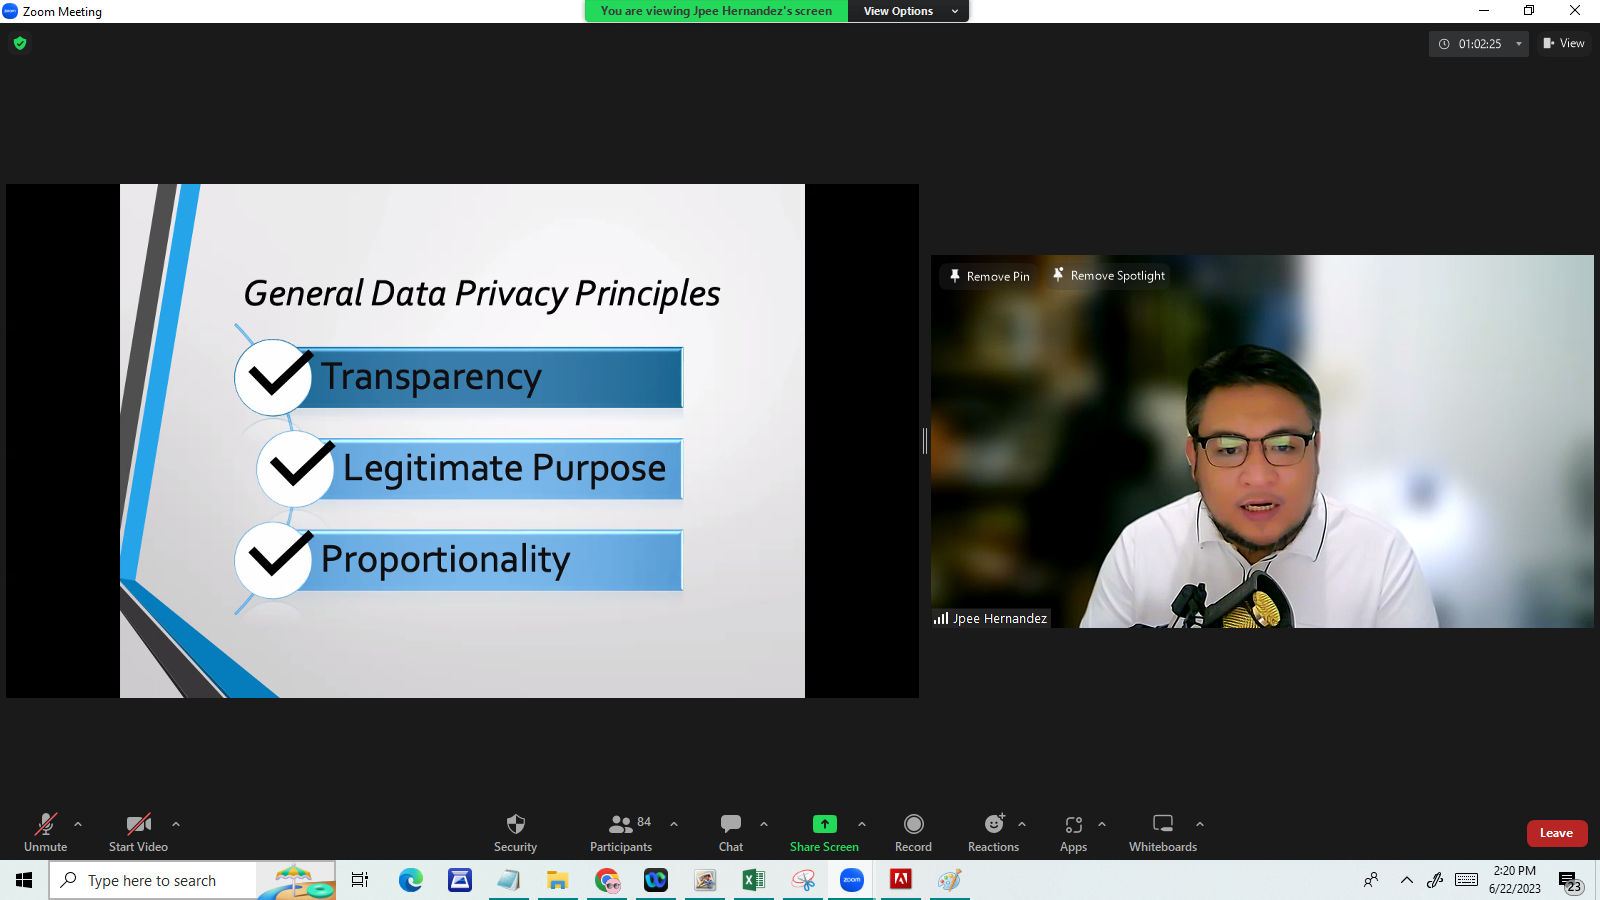The height and width of the screenshot is (900, 1600).
Task: Click the search box beach illustration icon
Action: point(295,881)
